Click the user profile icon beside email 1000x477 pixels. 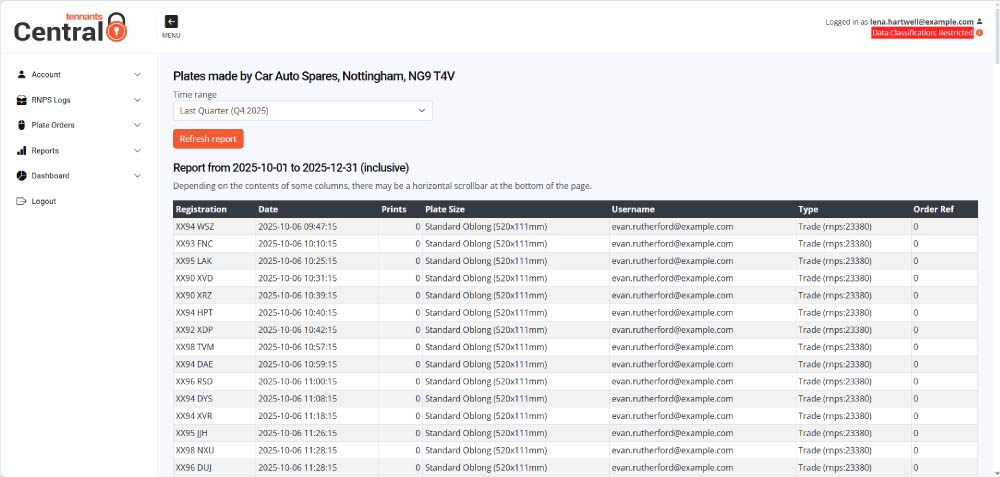click(x=980, y=22)
